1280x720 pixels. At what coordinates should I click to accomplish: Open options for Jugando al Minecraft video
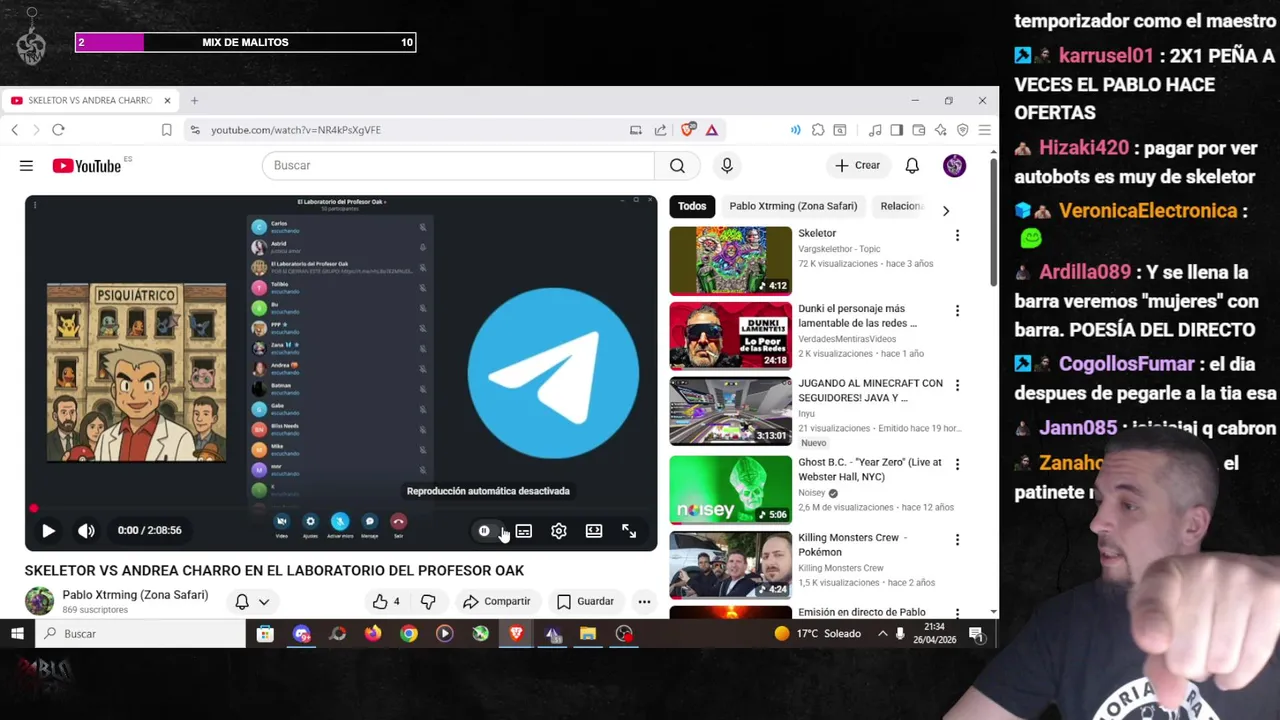coord(957,385)
